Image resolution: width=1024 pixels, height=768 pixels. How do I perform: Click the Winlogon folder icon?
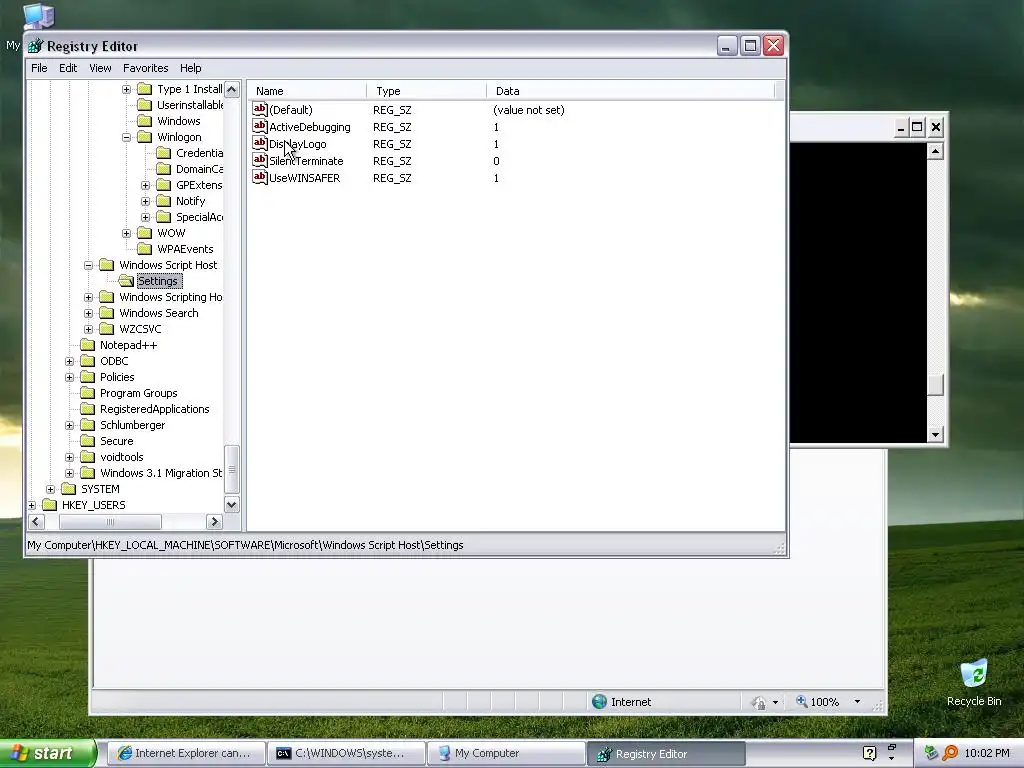tap(145, 136)
